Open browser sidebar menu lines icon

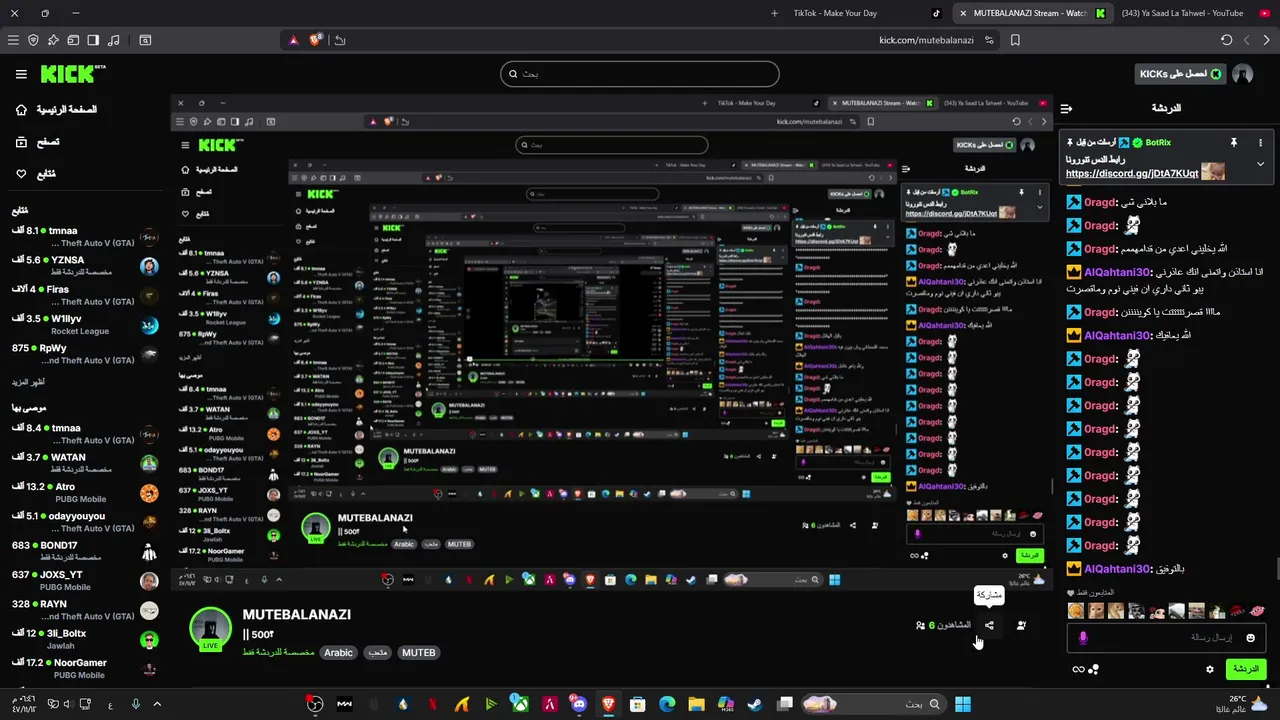pyautogui.click(x=13, y=40)
